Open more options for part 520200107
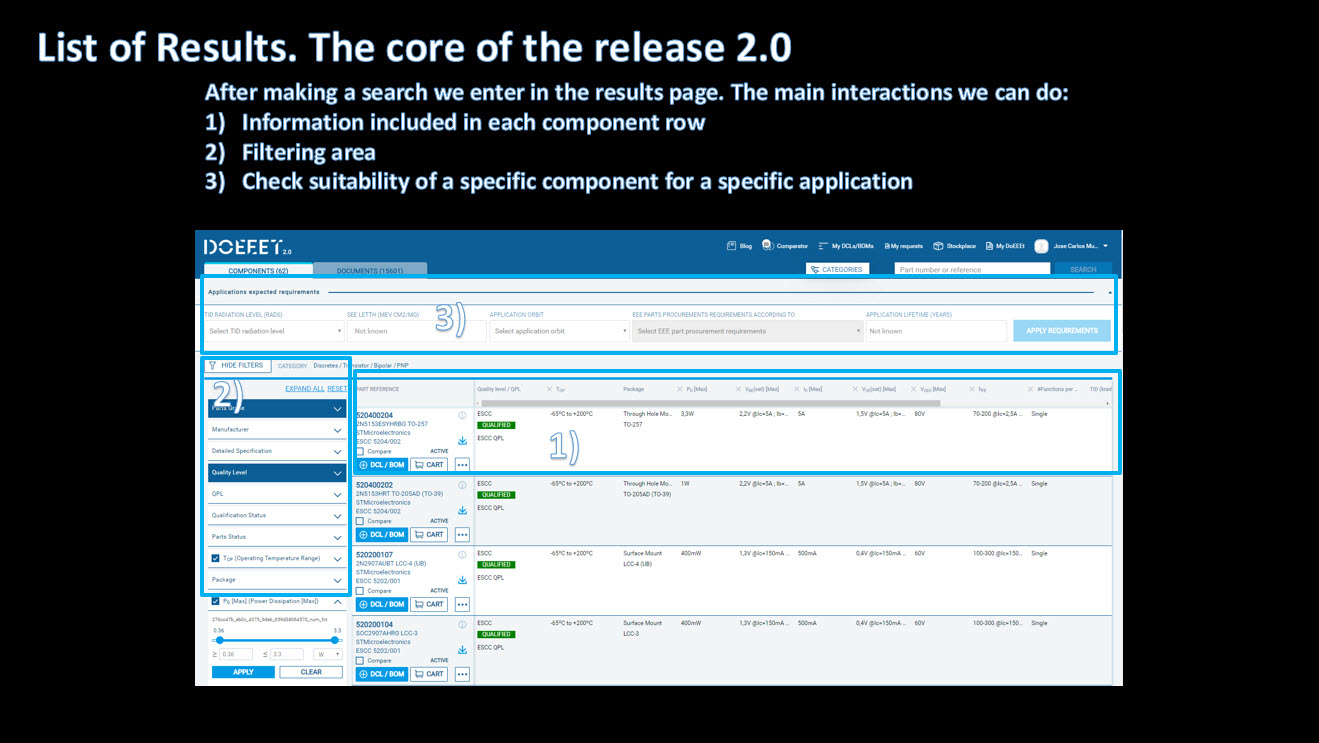Screen dimensions: 1319x743 [462, 605]
